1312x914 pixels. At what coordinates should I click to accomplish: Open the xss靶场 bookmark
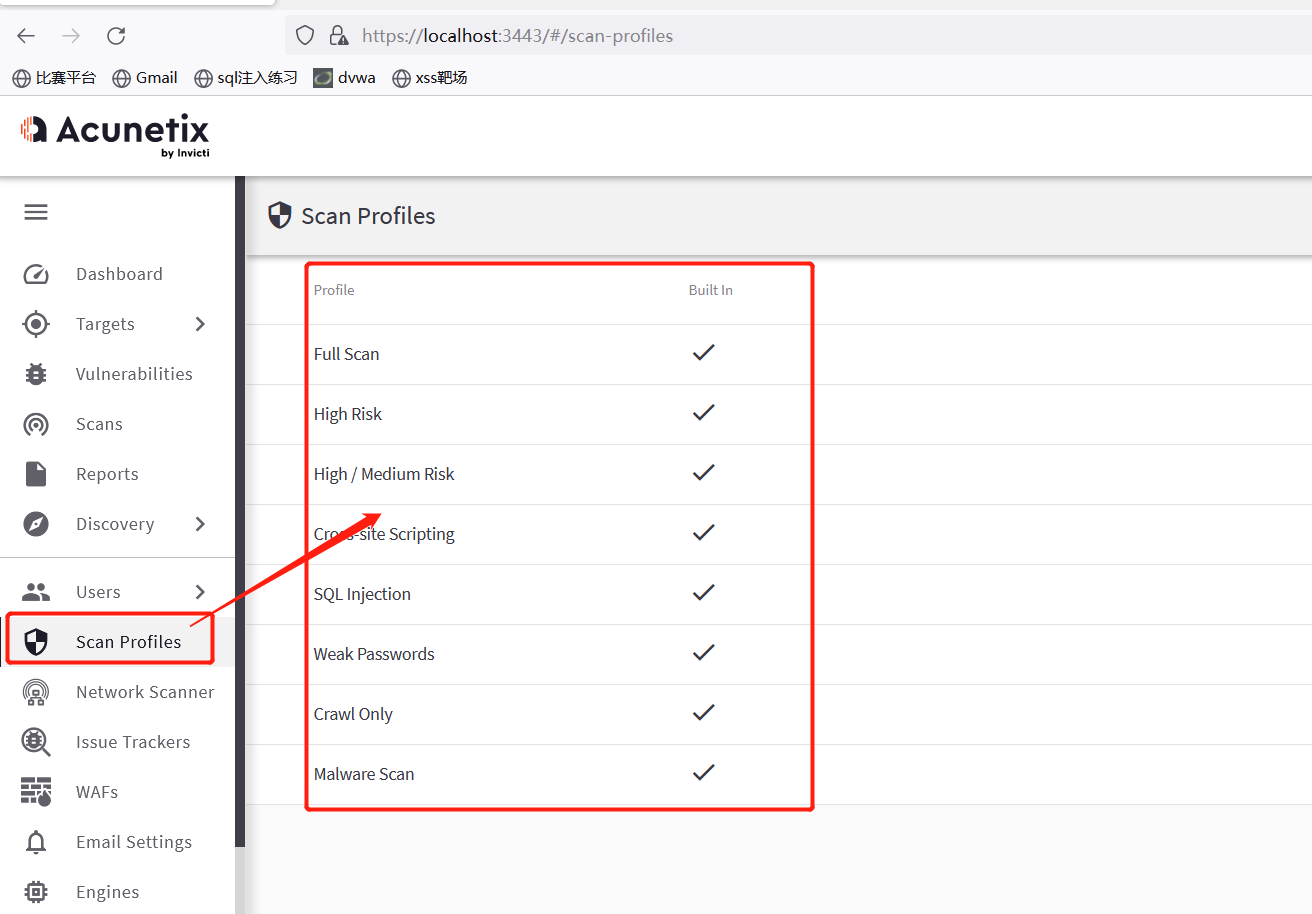point(430,77)
